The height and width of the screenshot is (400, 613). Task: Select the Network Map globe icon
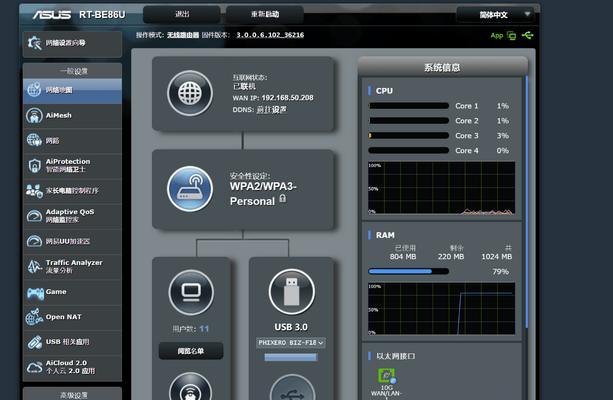point(34,90)
